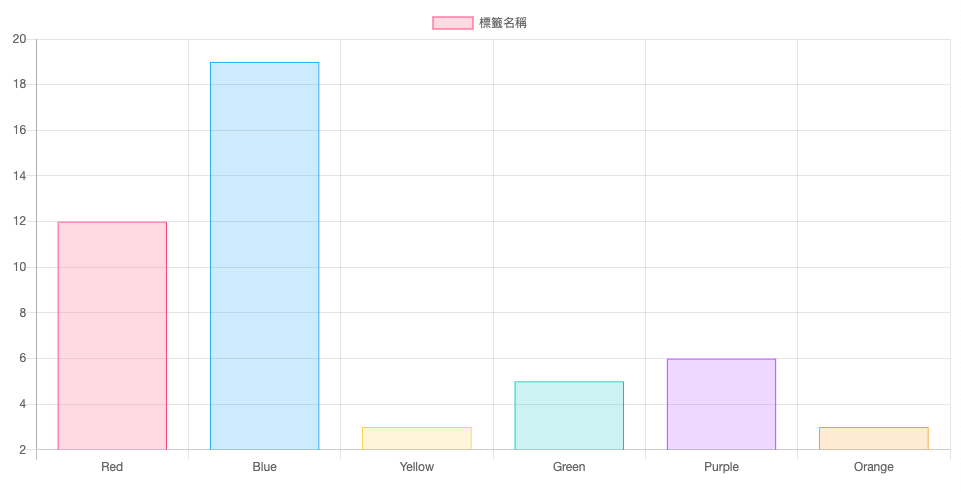Click the Purple x-axis label
Screen dimensions: 961x492
pyautogui.click(x=721, y=467)
